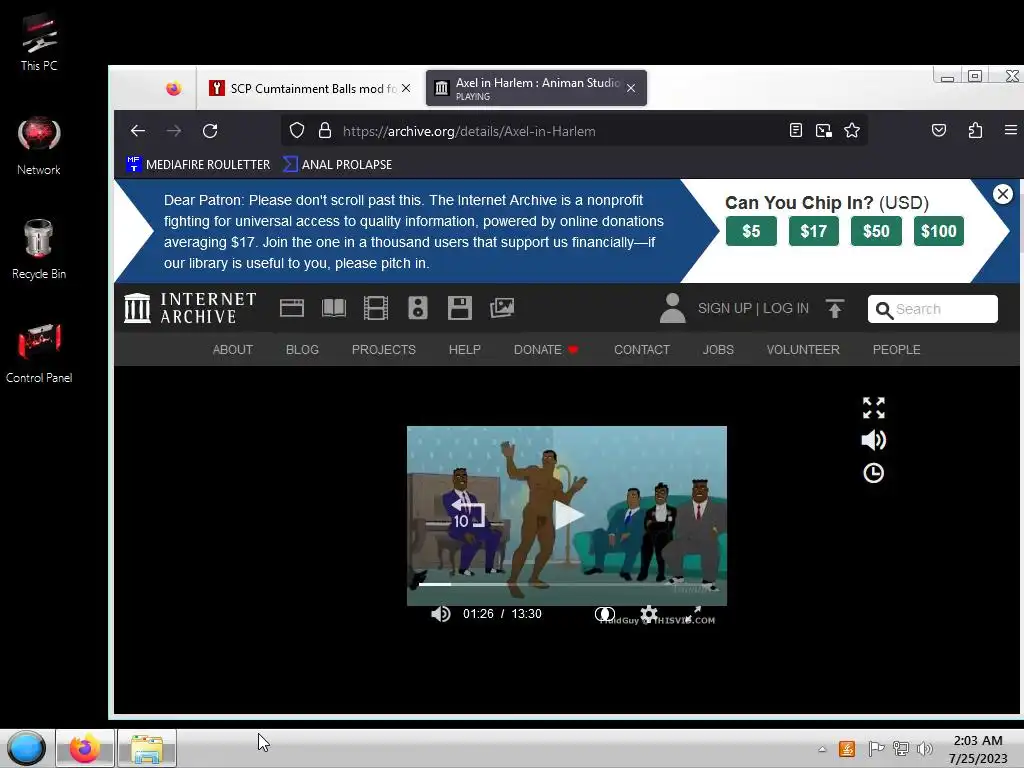The width and height of the screenshot is (1024, 768).
Task: Show the taskbar clock and date
Action: [978, 749]
